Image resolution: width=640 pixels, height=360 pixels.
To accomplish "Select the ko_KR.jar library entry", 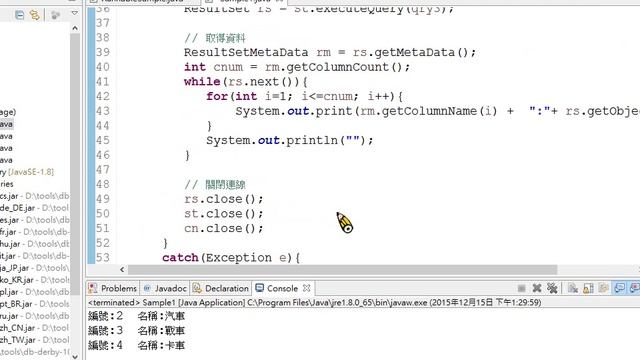I will (34, 280).
